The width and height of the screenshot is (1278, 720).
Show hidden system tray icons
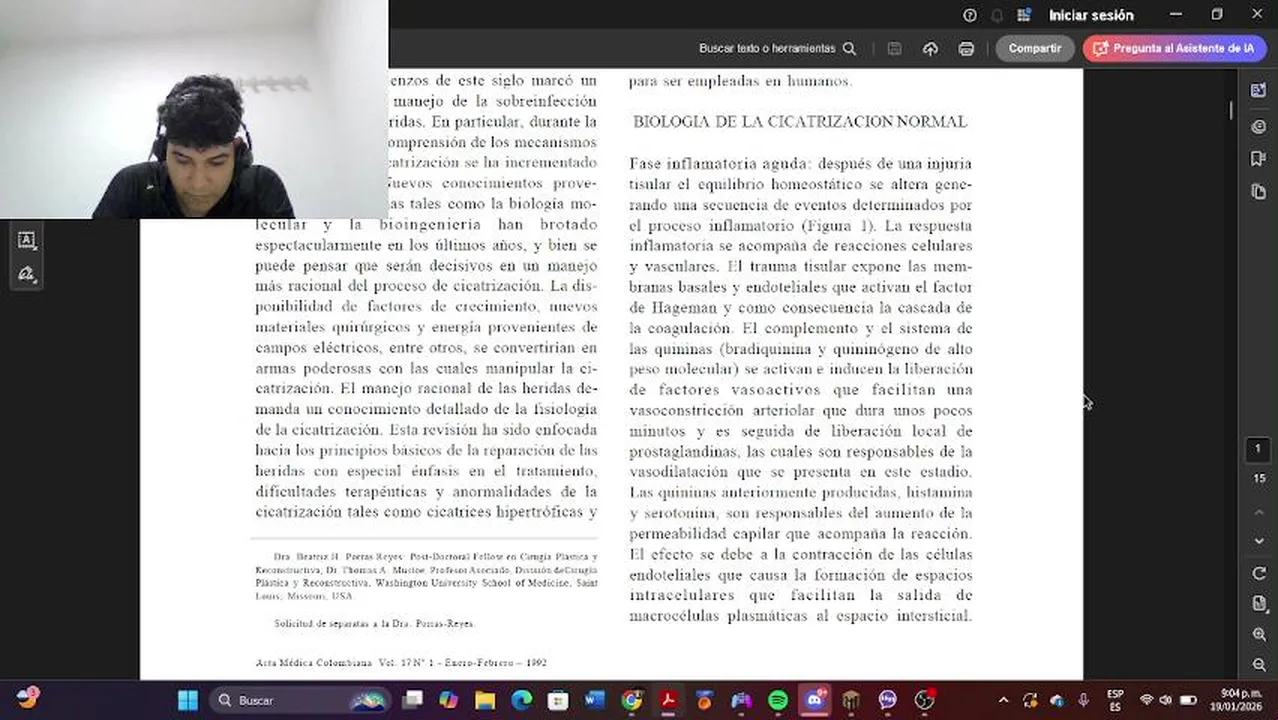click(1004, 700)
